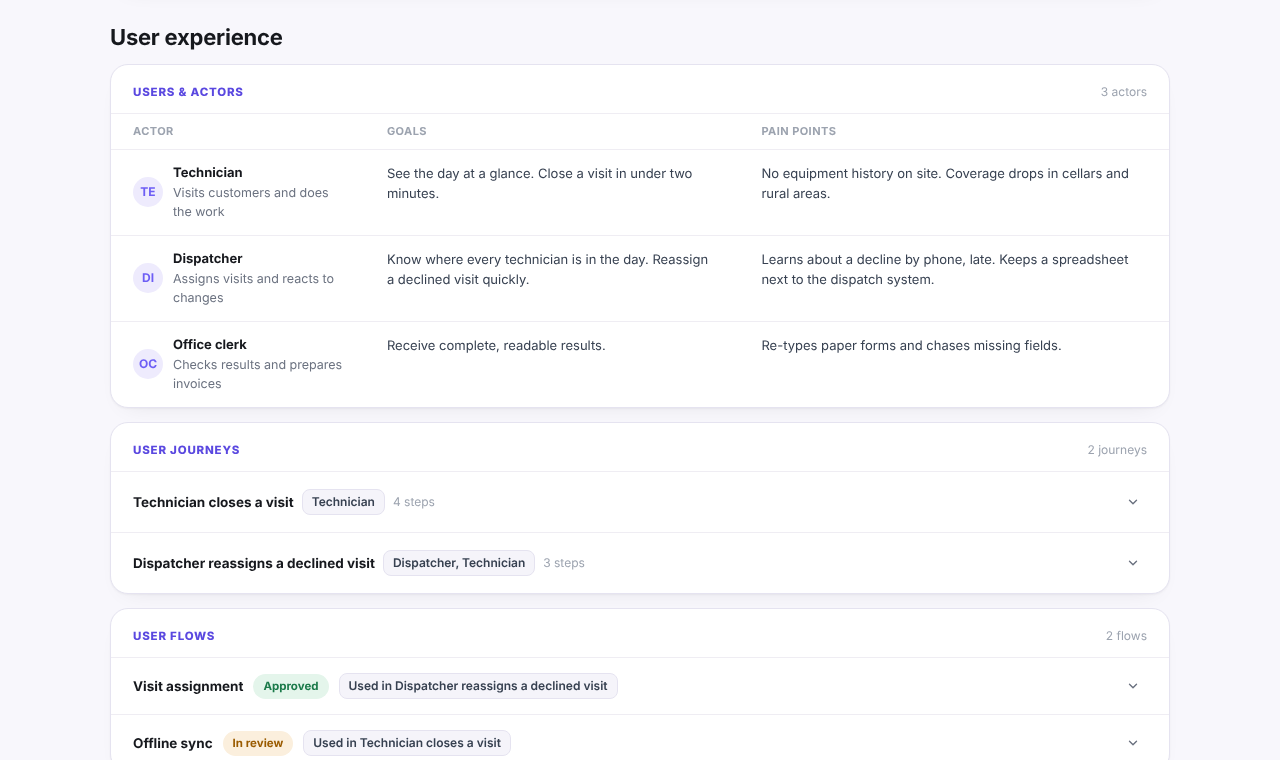Click Used in Technician closes a visit tag
This screenshot has width=1280, height=760.
tap(407, 743)
